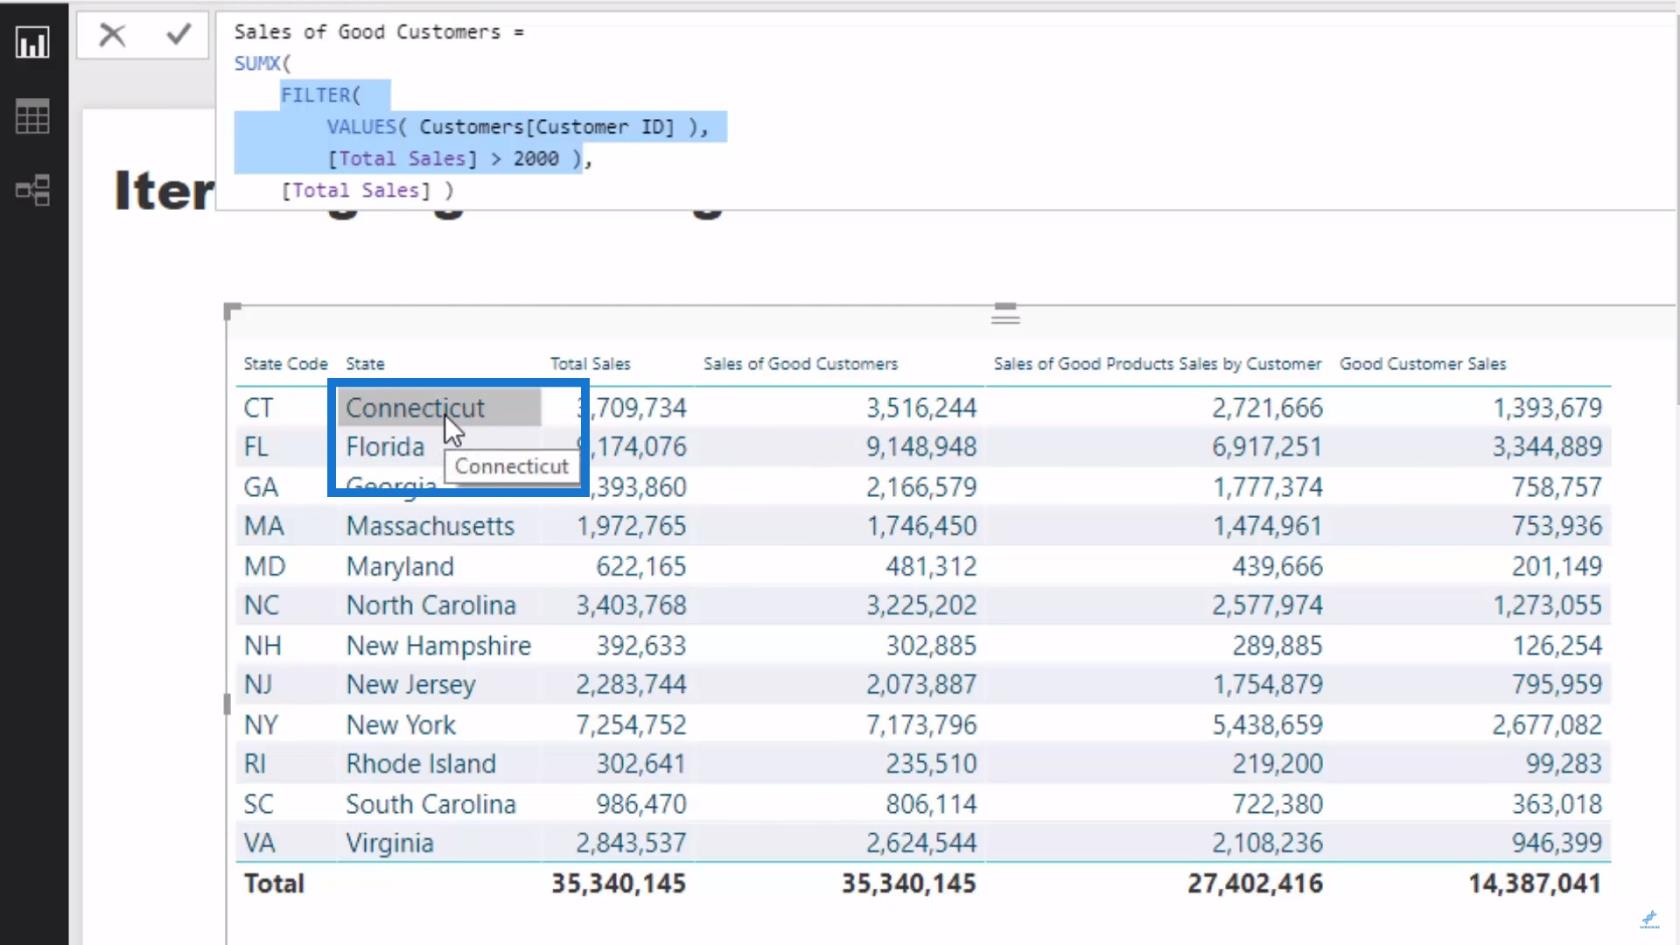
Task: Select the New York state cell
Action: coord(400,725)
